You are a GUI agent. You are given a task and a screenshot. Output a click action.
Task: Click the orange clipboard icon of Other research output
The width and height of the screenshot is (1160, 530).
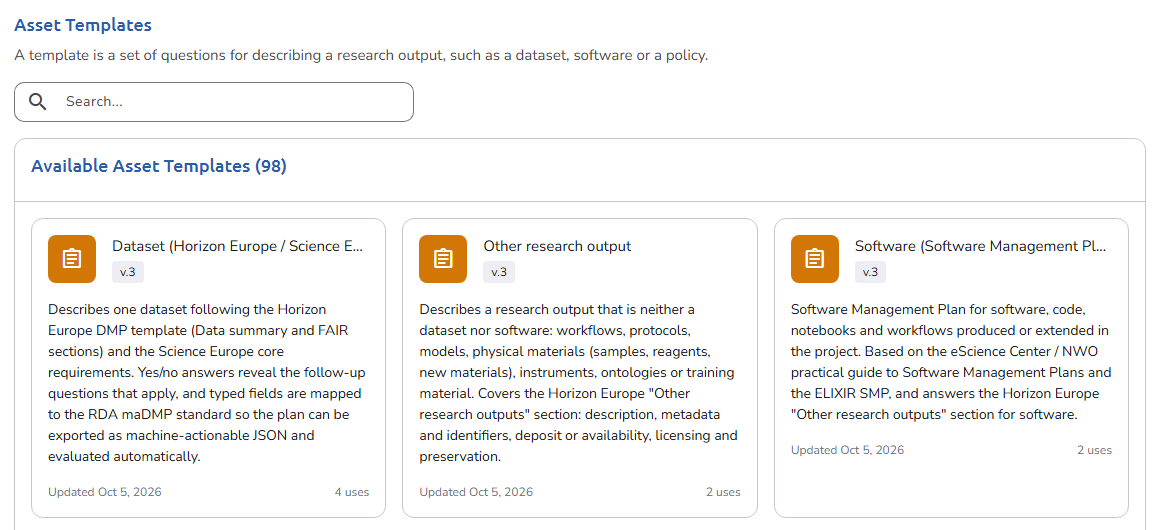tap(443, 259)
